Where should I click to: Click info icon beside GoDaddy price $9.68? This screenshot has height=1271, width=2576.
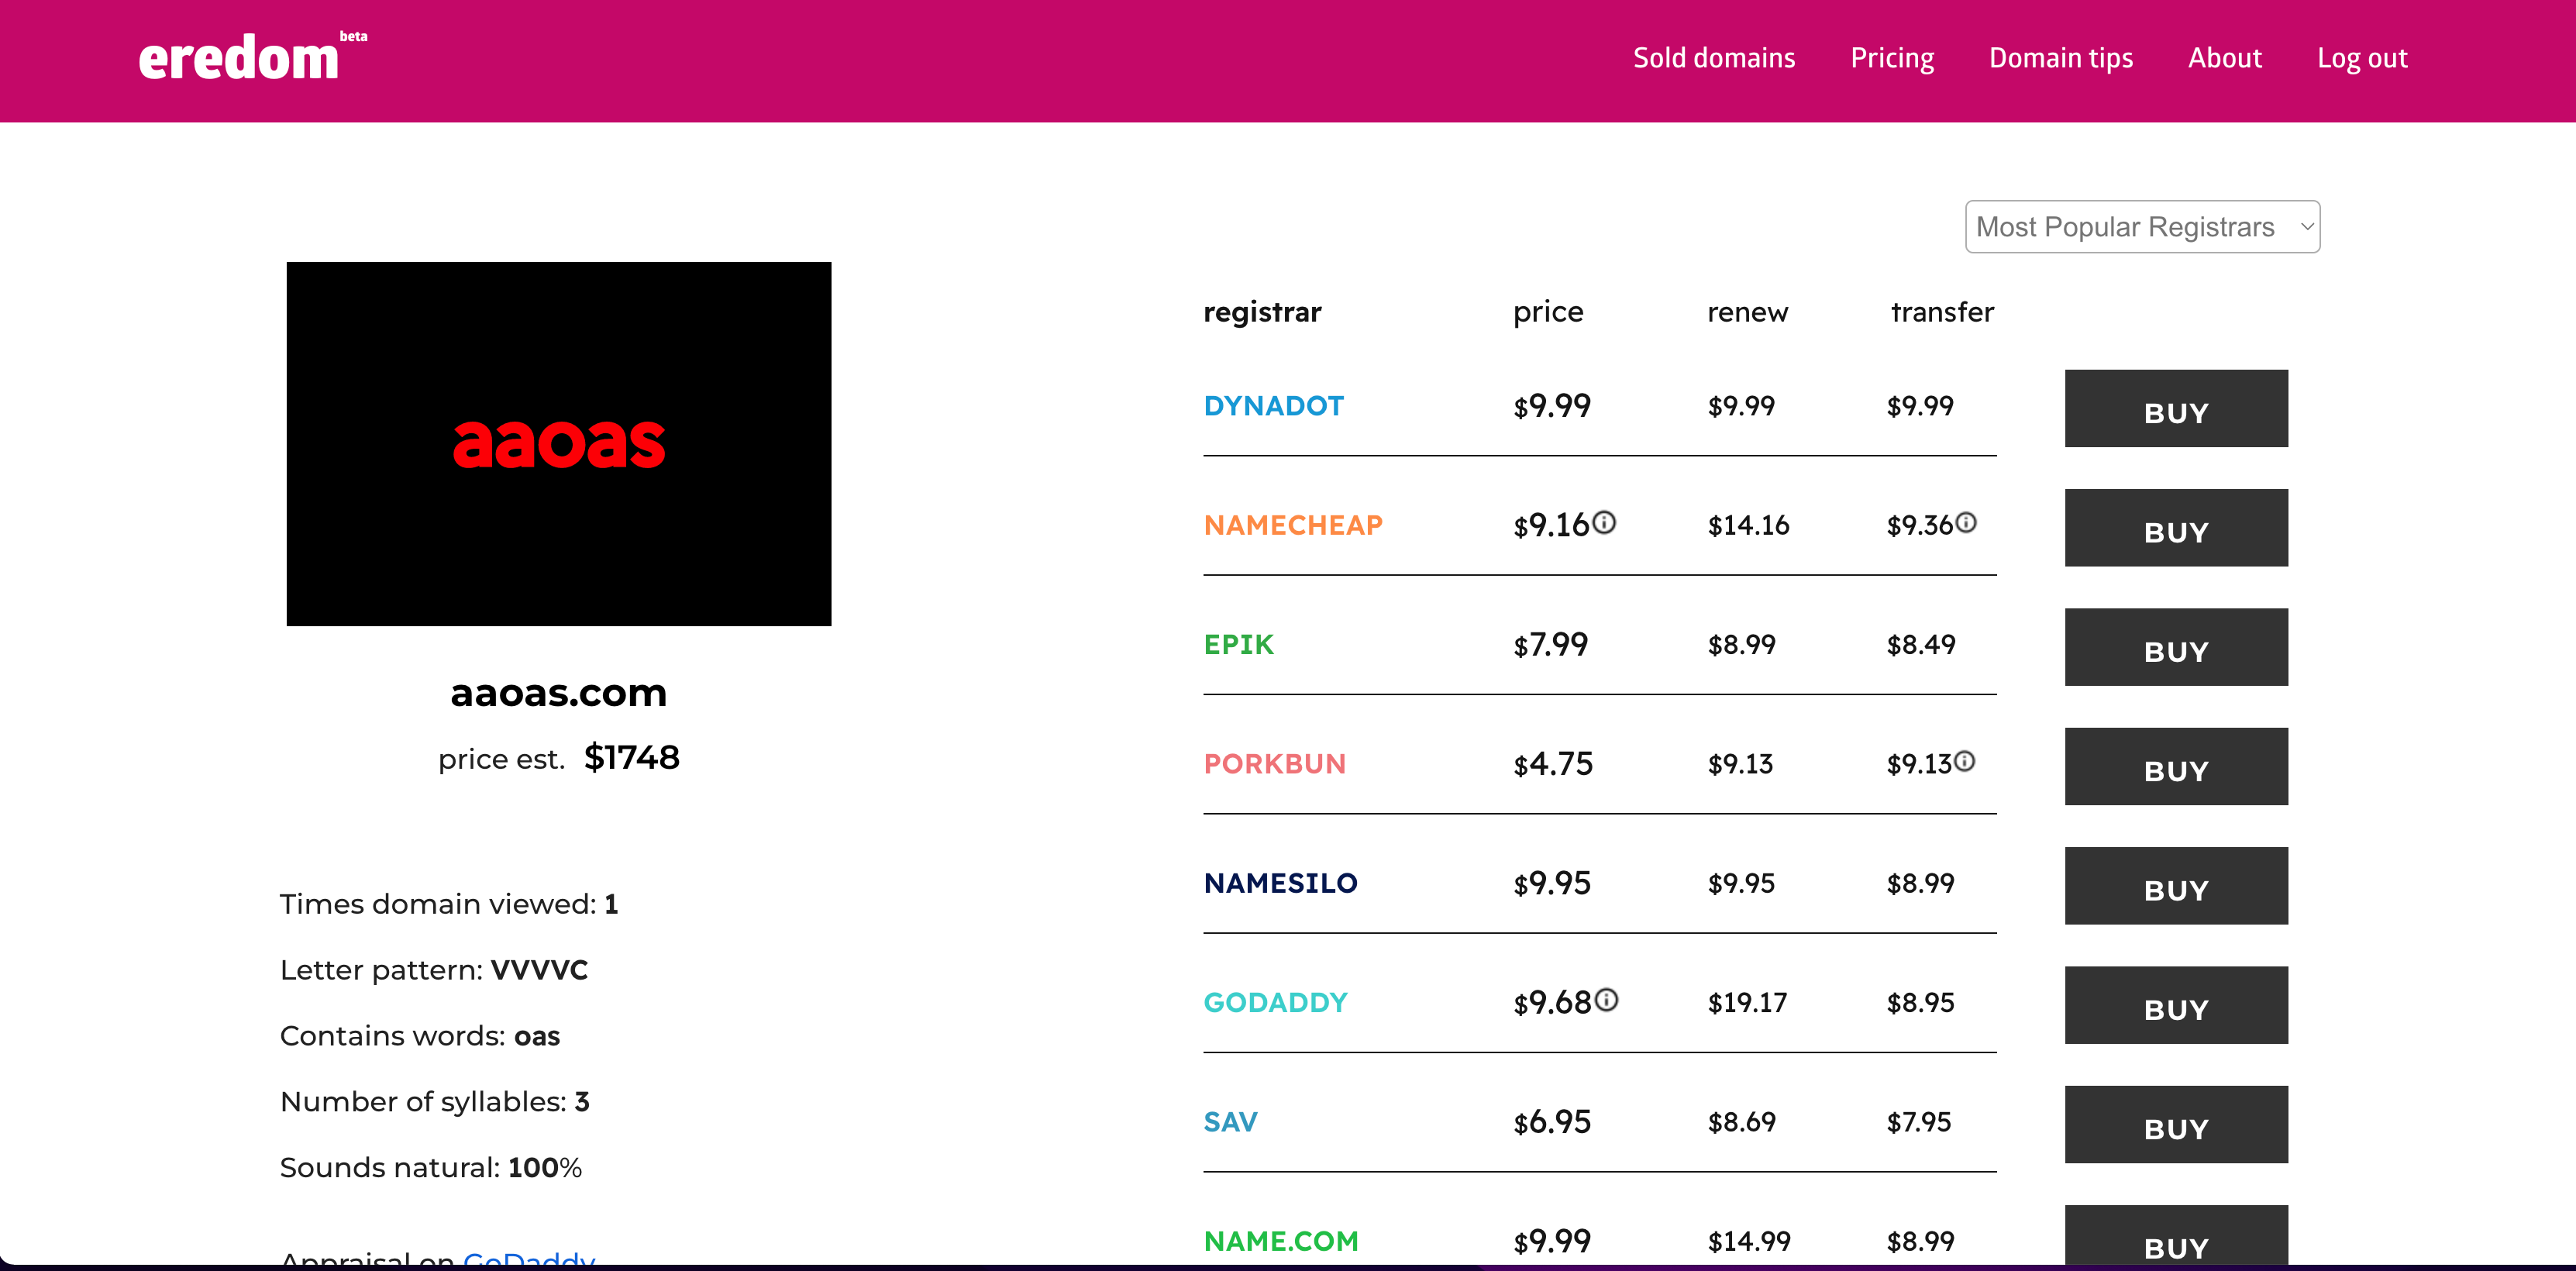[1606, 999]
